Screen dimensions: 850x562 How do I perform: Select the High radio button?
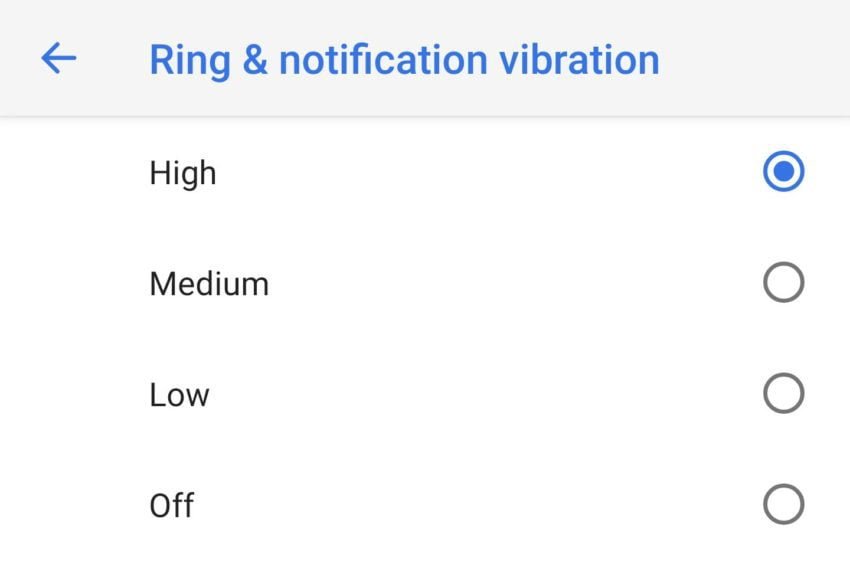click(783, 172)
